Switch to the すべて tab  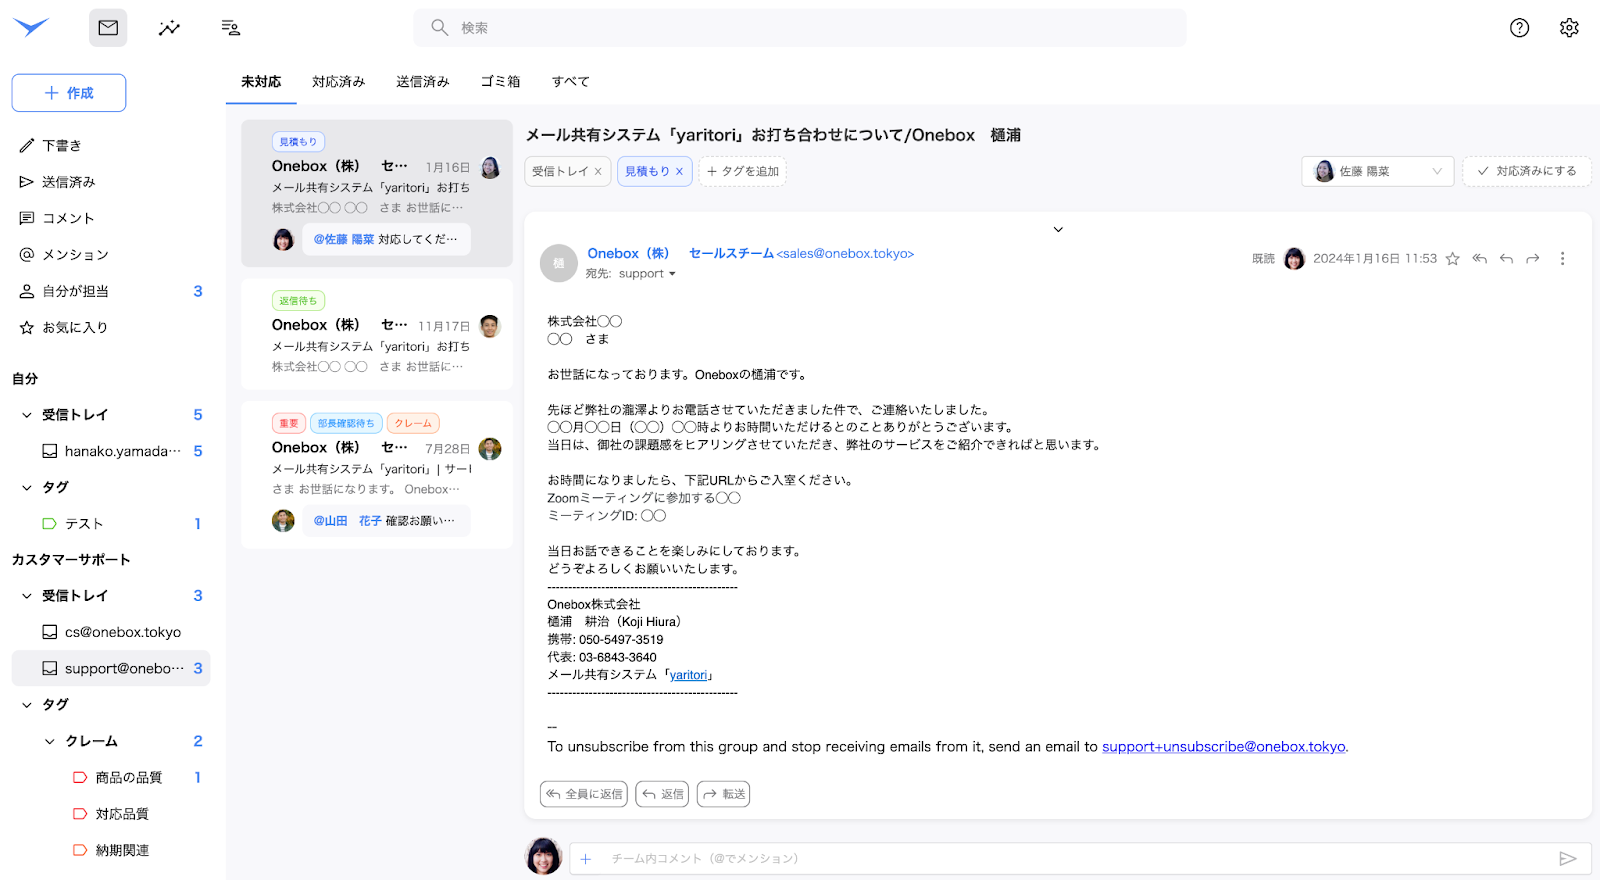pos(570,82)
